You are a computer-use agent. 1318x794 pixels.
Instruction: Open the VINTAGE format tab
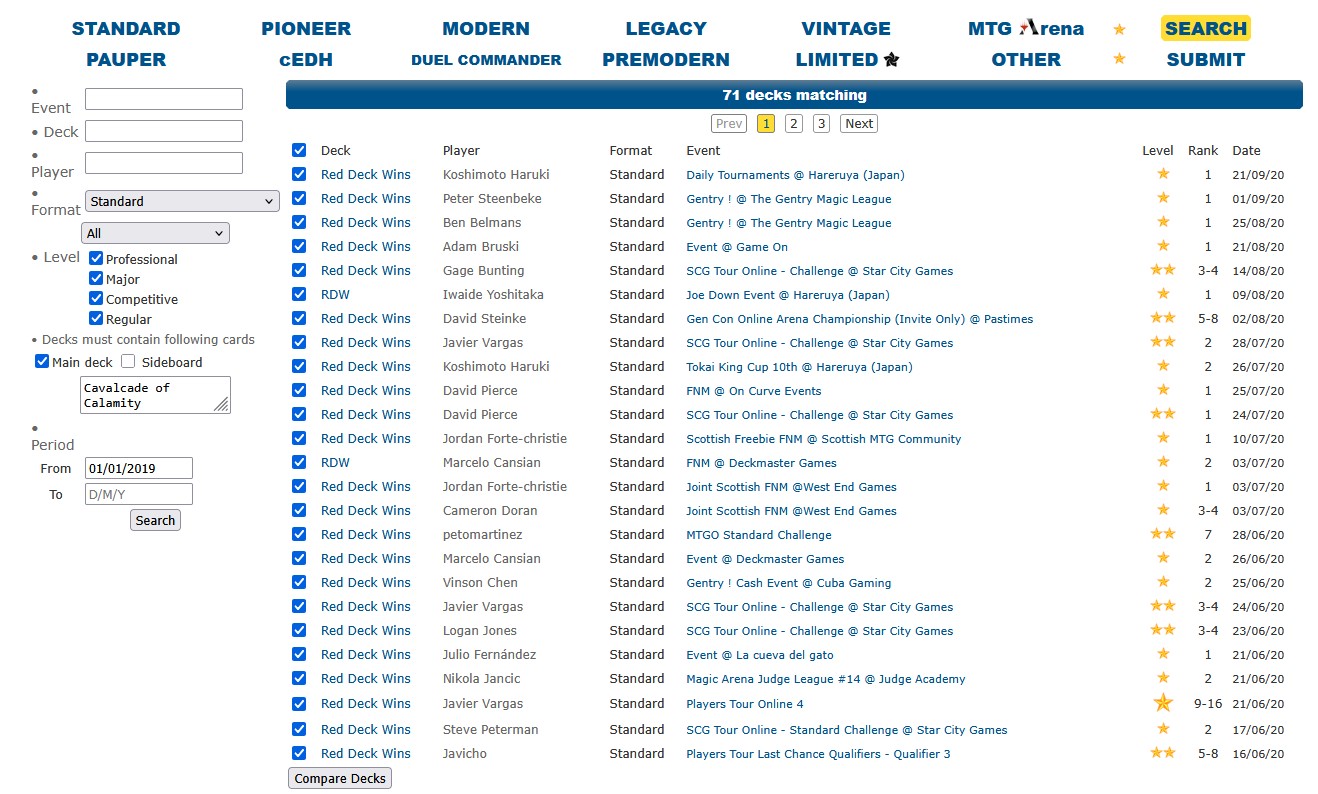coord(846,29)
